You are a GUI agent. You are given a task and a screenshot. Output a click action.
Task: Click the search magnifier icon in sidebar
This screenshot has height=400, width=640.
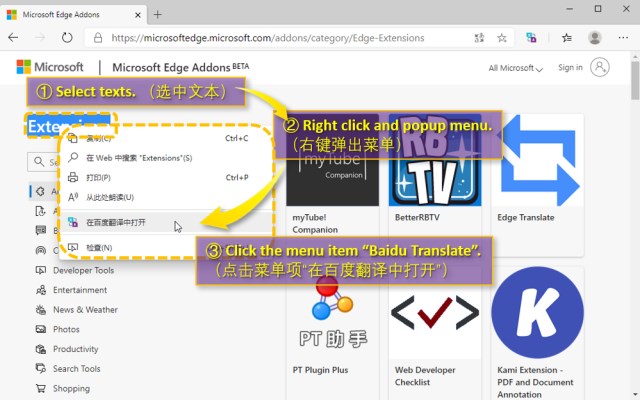tap(39, 162)
